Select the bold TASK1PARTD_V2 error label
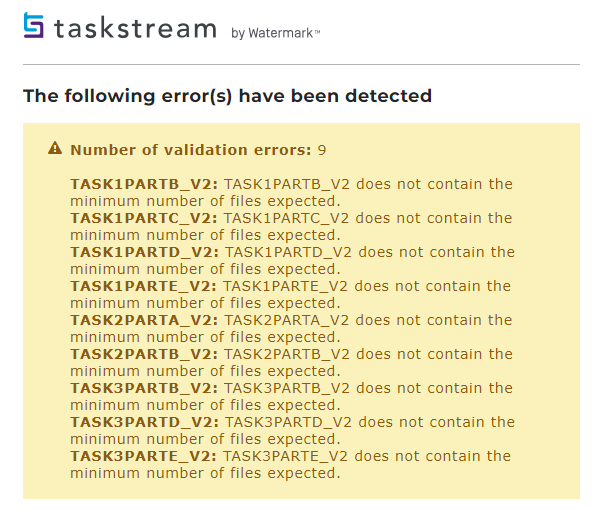The width and height of the screenshot is (597, 509). (x=144, y=252)
